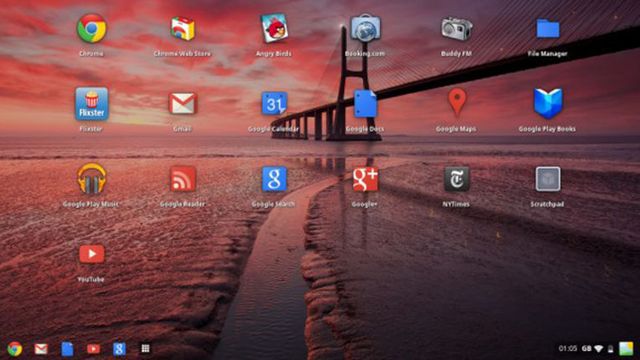The image size is (640, 360).
Task: Open the Wi-Fi network status icon
Action: (599, 349)
